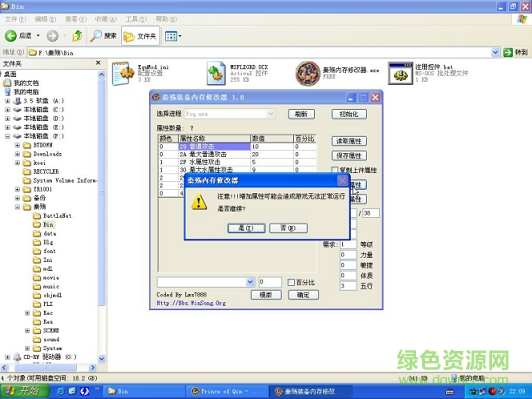532x399 pixels.
Task: Click Yes (是) in warning dialog
Action: pyautogui.click(x=246, y=228)
